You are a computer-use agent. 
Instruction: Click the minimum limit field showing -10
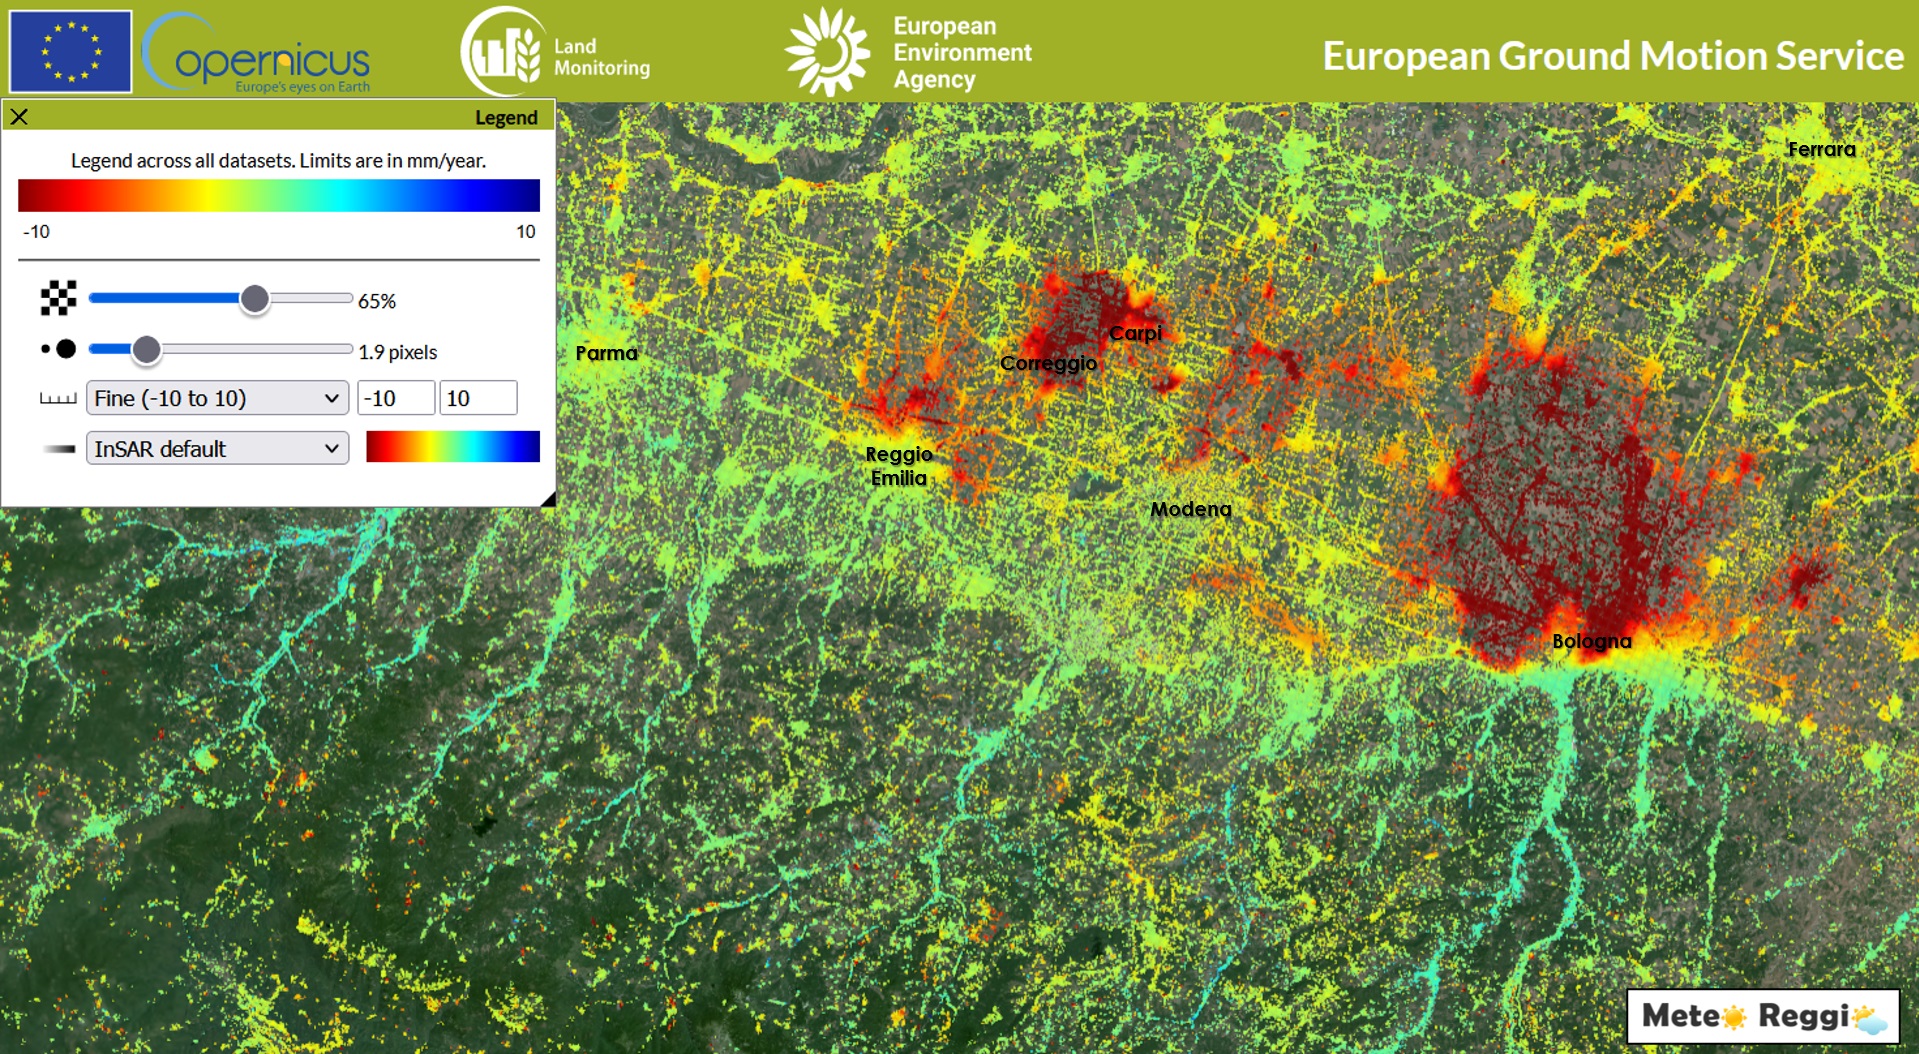tap(396, 398)
